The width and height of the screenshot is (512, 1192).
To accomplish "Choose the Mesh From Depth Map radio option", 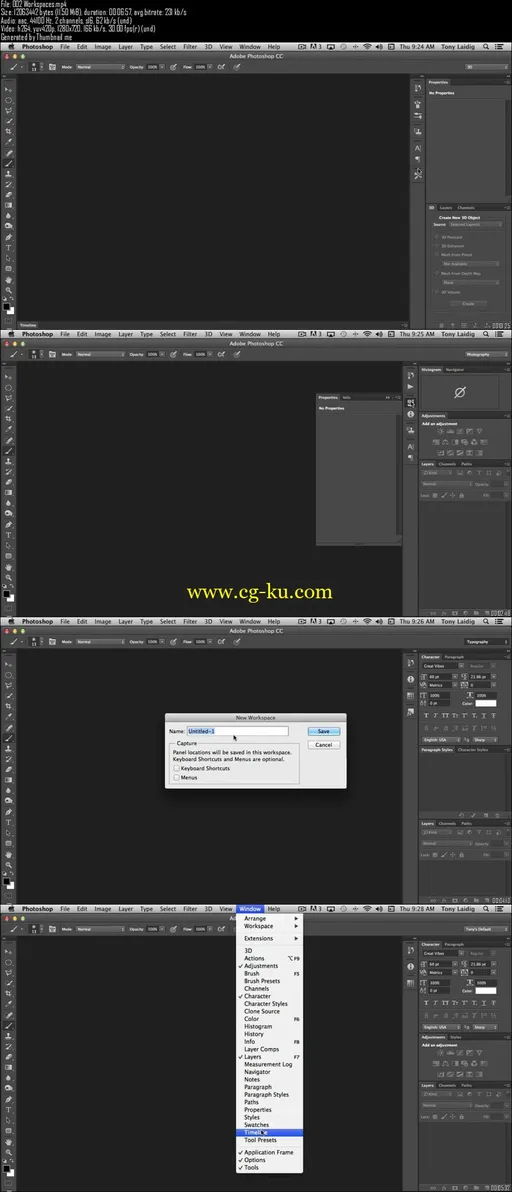I will point(438,273).
